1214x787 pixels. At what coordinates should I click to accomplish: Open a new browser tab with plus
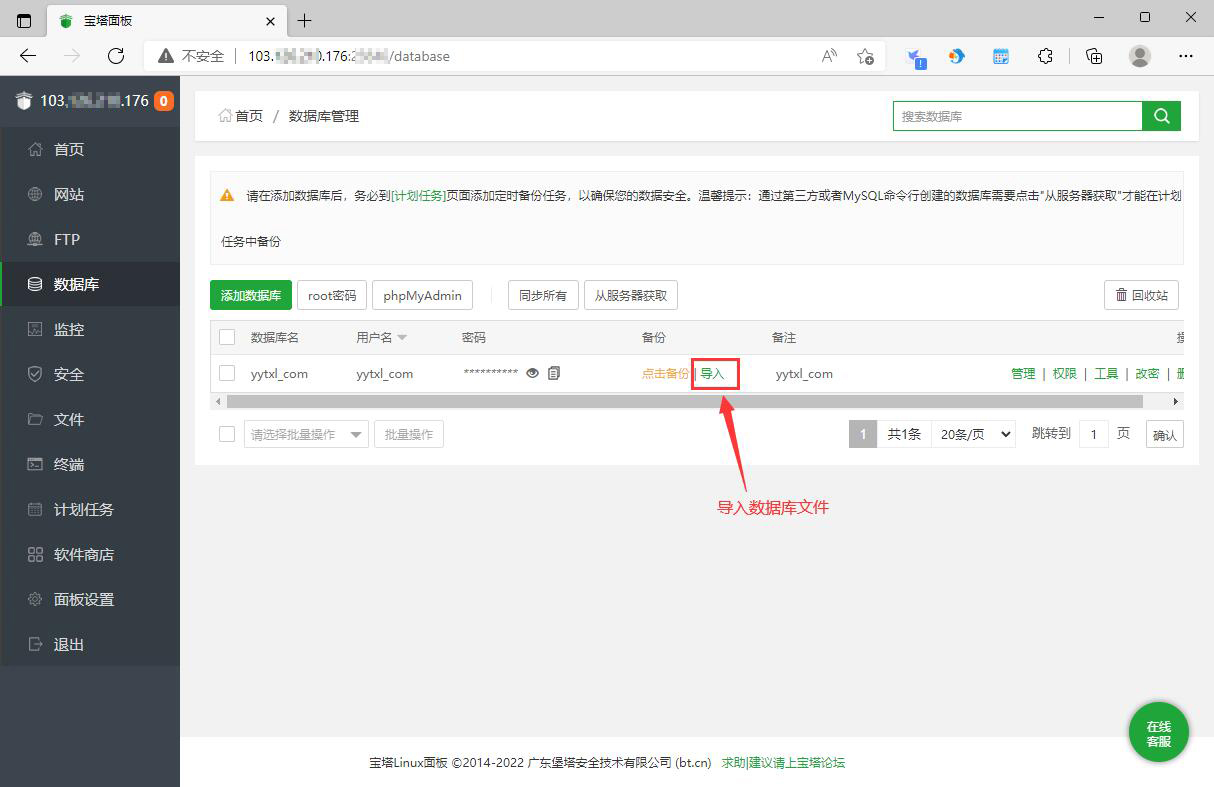[305, 20]
